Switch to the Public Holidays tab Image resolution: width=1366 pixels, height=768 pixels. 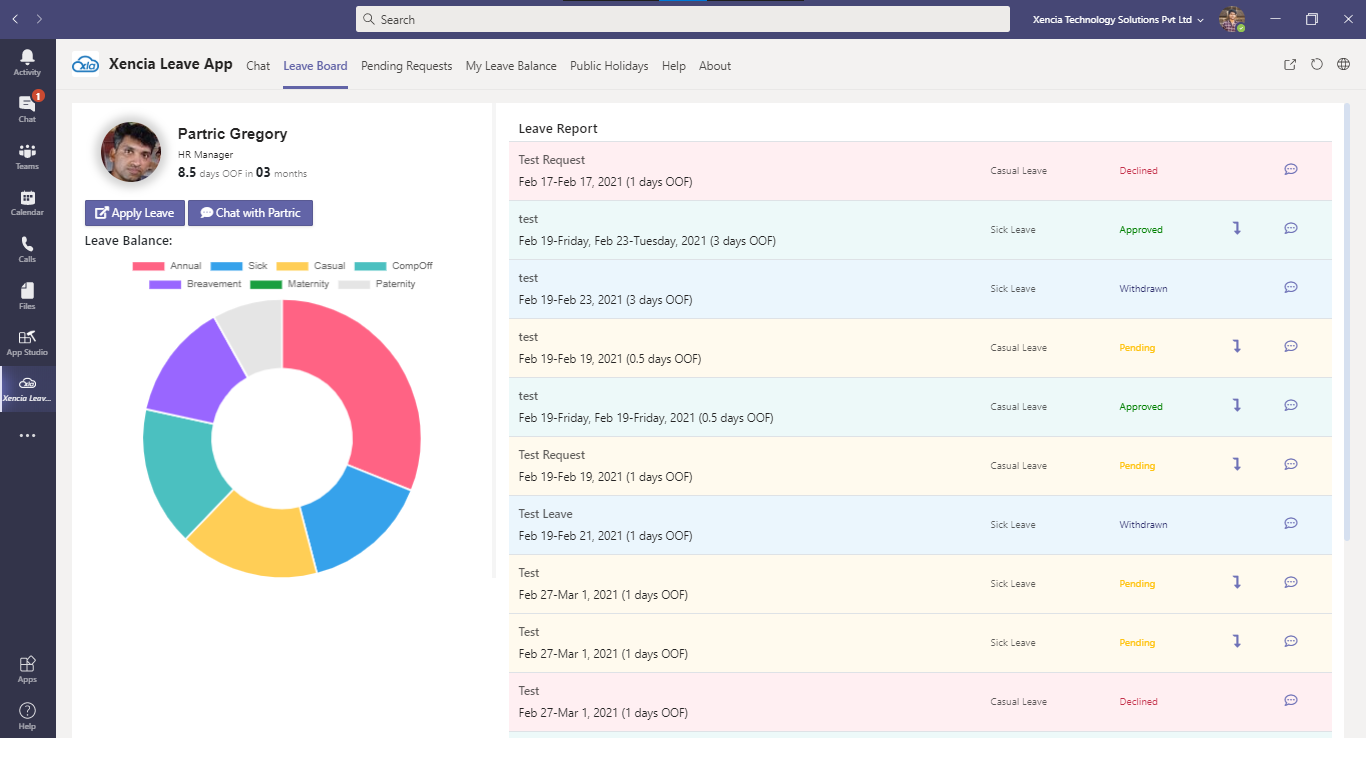point(609,66)
